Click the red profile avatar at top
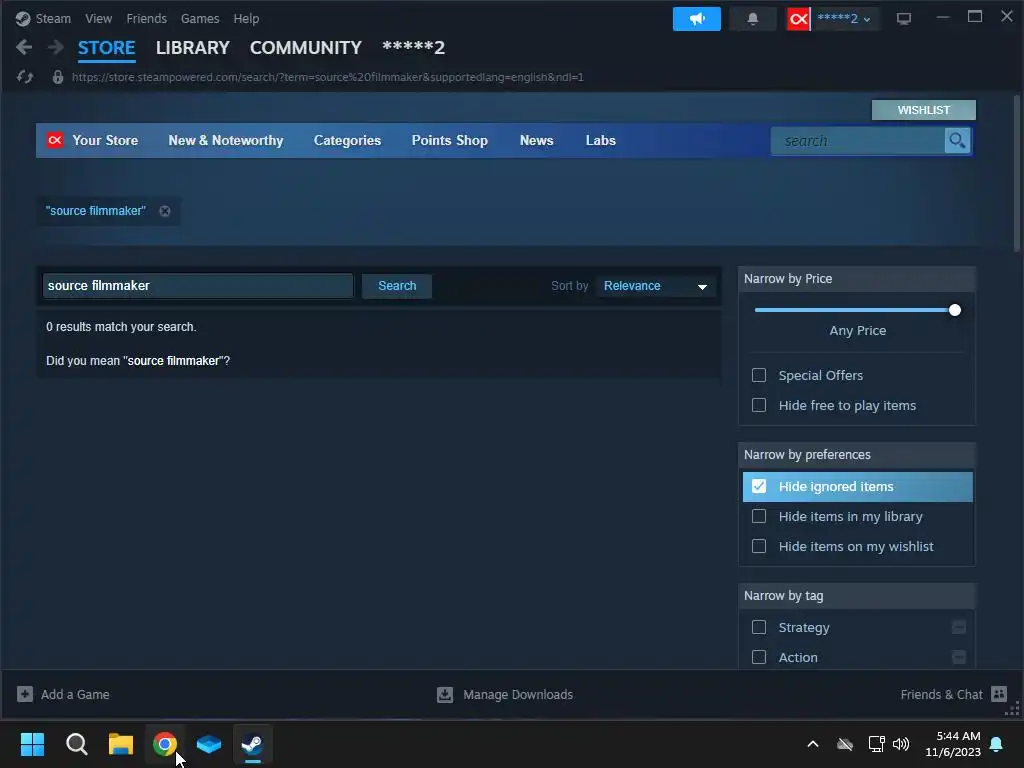1024x768 pixels. point(798,19)
